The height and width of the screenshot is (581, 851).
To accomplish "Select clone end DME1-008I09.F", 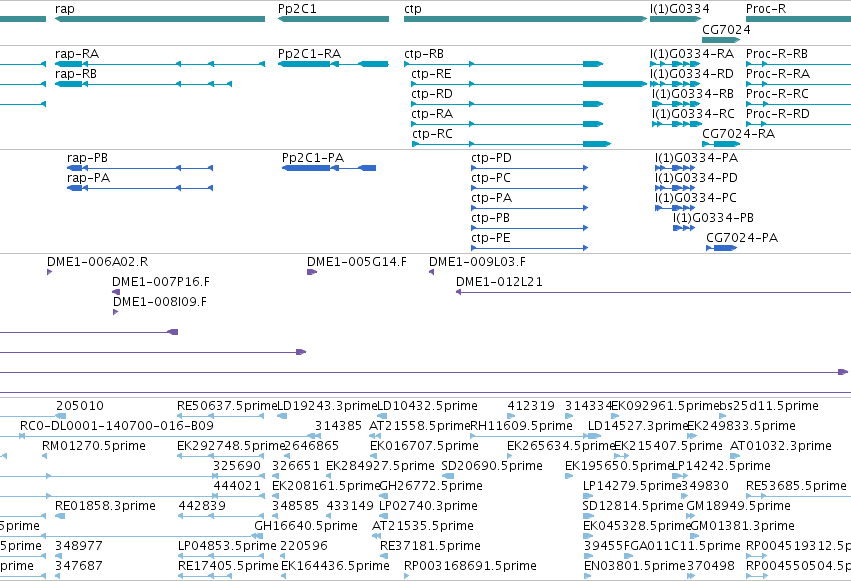I will [160, 302].
